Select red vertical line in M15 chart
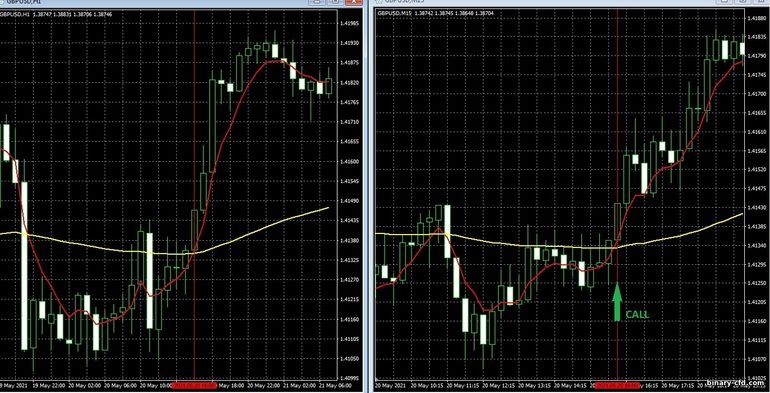The image size is (770, 393). 617,194
